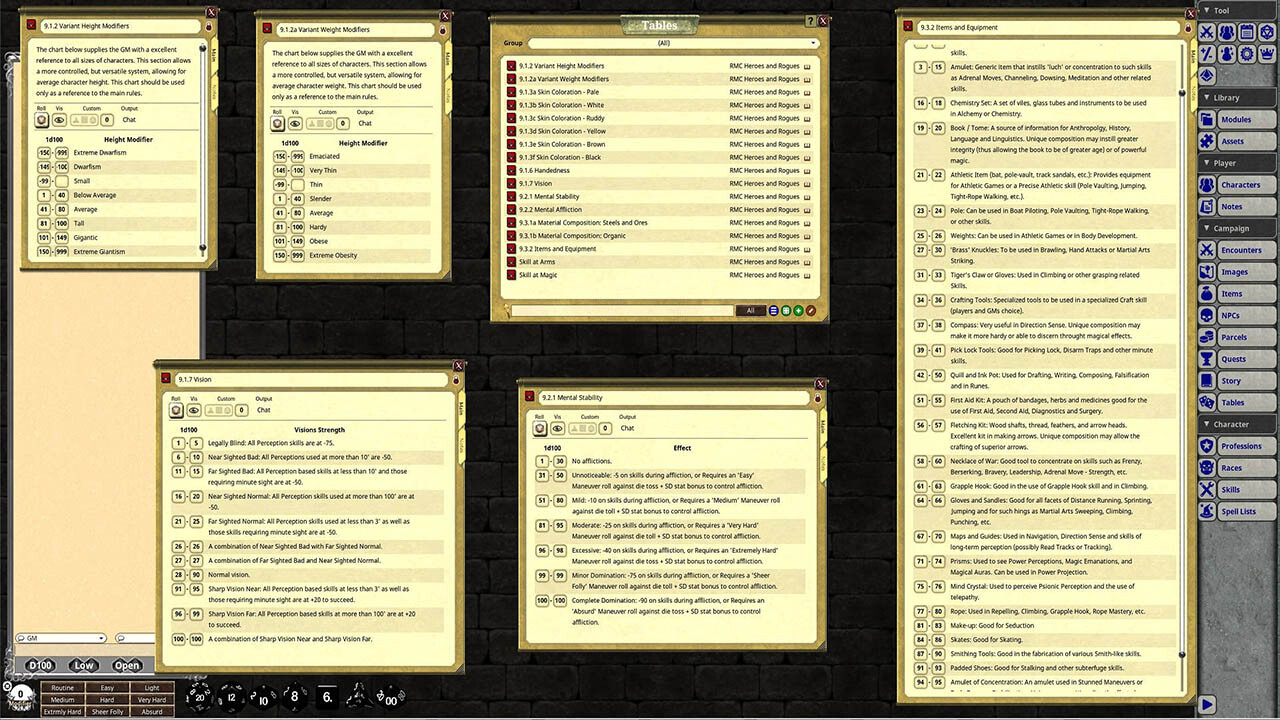Toggle visibility eye in Variant Height Modifiers window

[58, 119]
